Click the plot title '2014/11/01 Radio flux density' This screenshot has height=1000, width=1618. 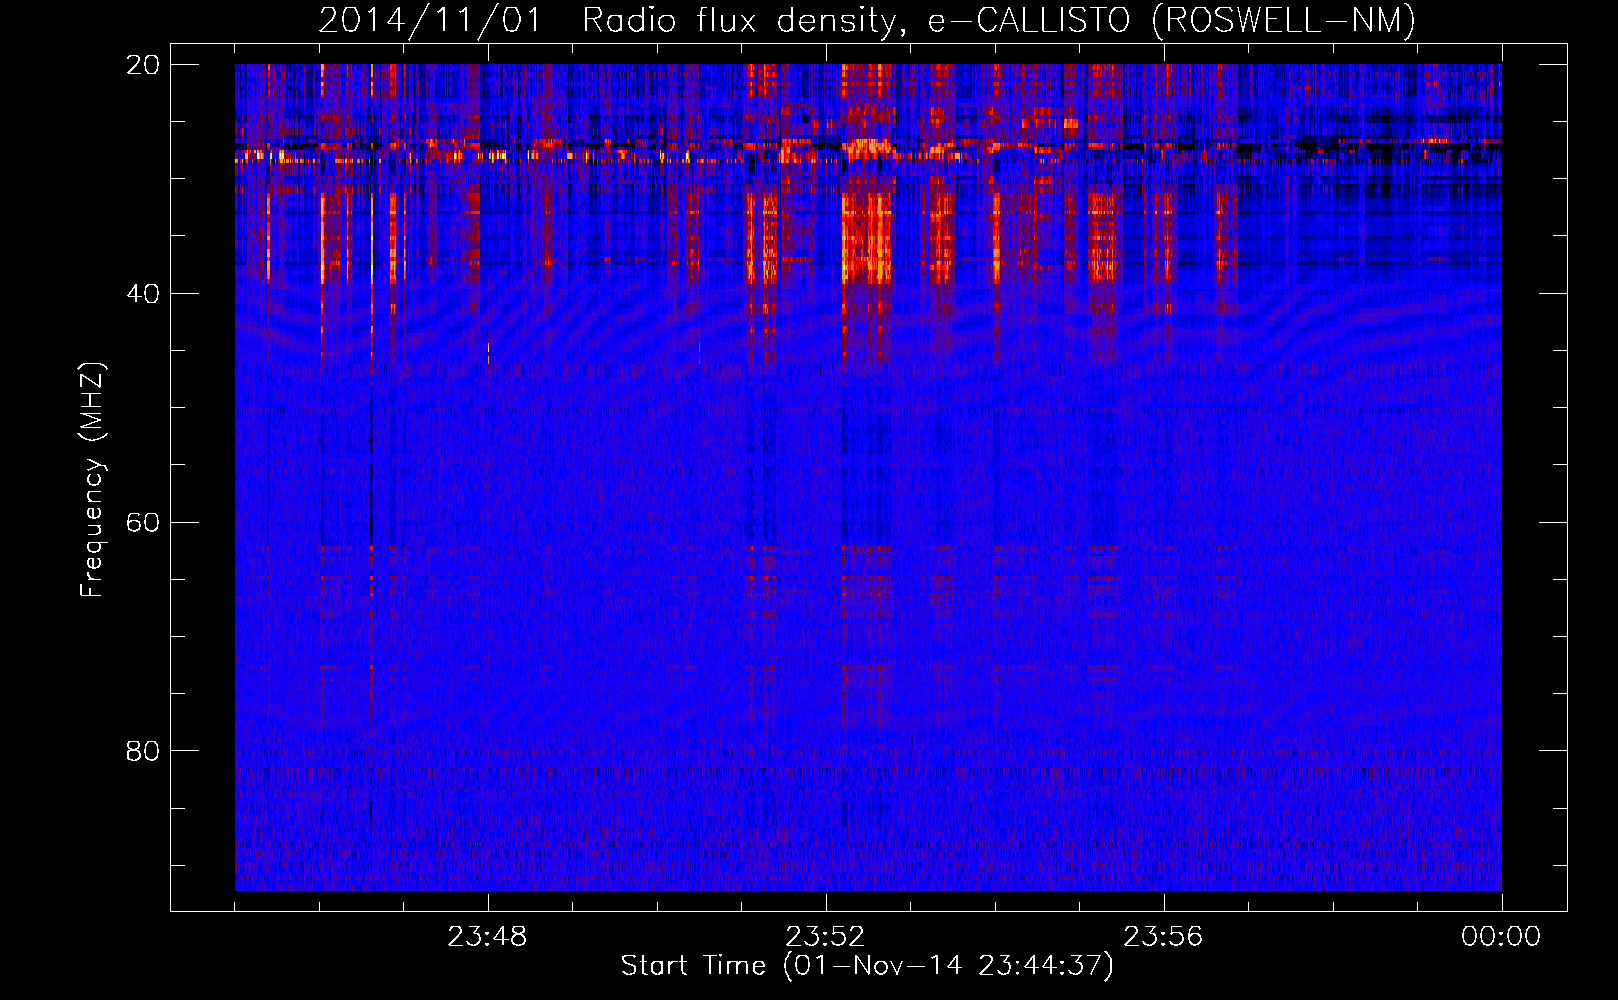pyautogui.click(x=868, y=21)
